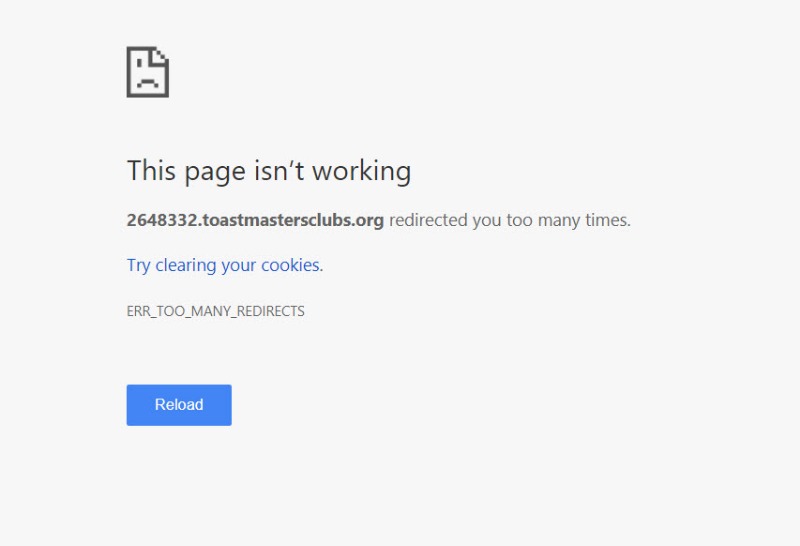Click the 'This page isn't working' heading

(x=269, y=171)
